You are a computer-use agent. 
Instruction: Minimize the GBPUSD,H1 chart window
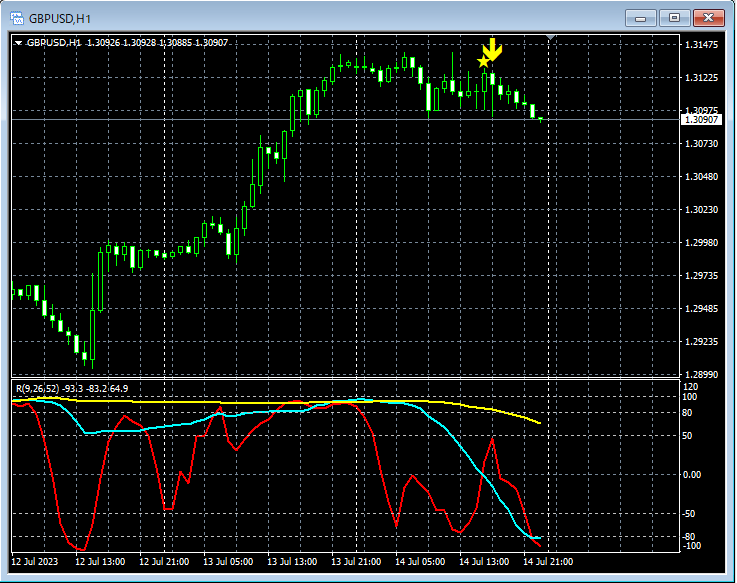(x=640, y=18)
